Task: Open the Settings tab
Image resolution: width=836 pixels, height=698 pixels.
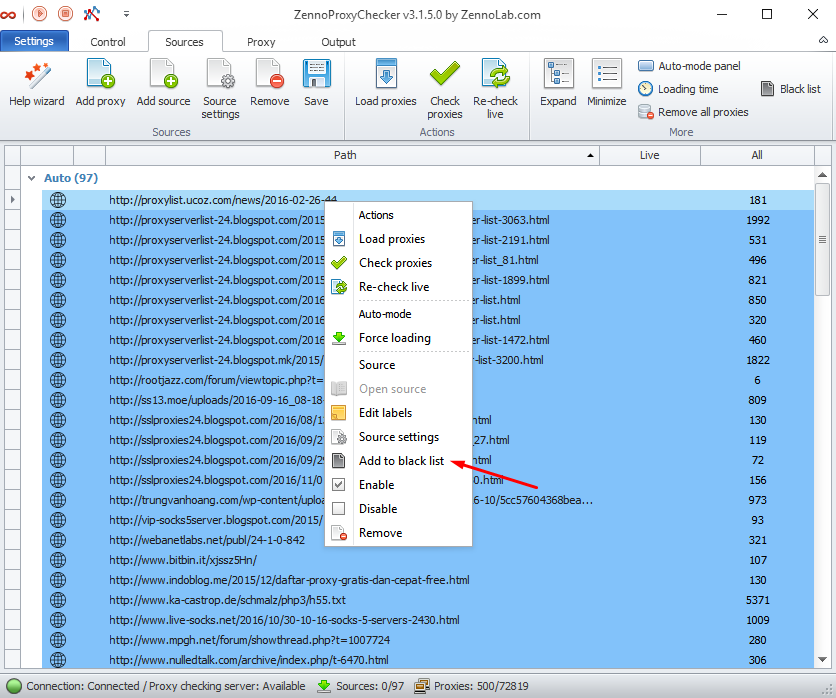Action: (34, 41)
